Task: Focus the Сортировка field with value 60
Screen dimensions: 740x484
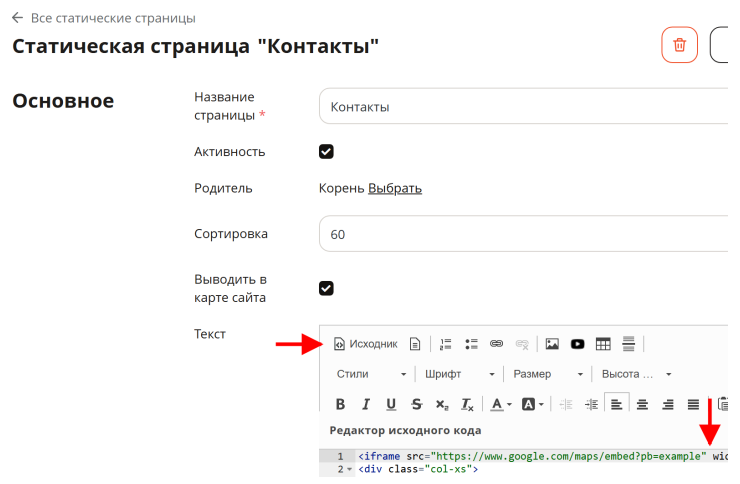Action: [x=524, y=234]
